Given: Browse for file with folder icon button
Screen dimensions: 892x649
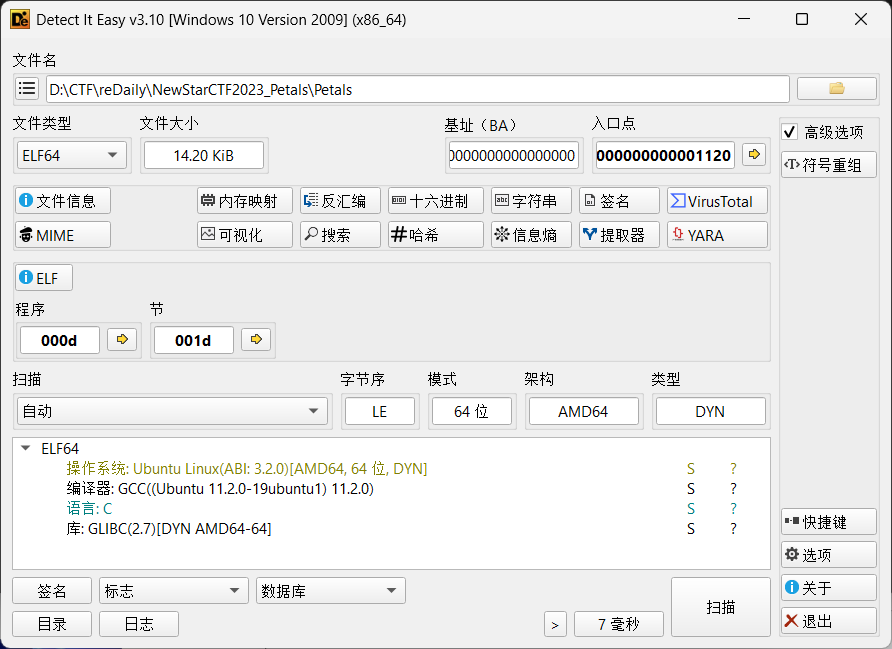Looking at the screenshot, I should [836, 89].
